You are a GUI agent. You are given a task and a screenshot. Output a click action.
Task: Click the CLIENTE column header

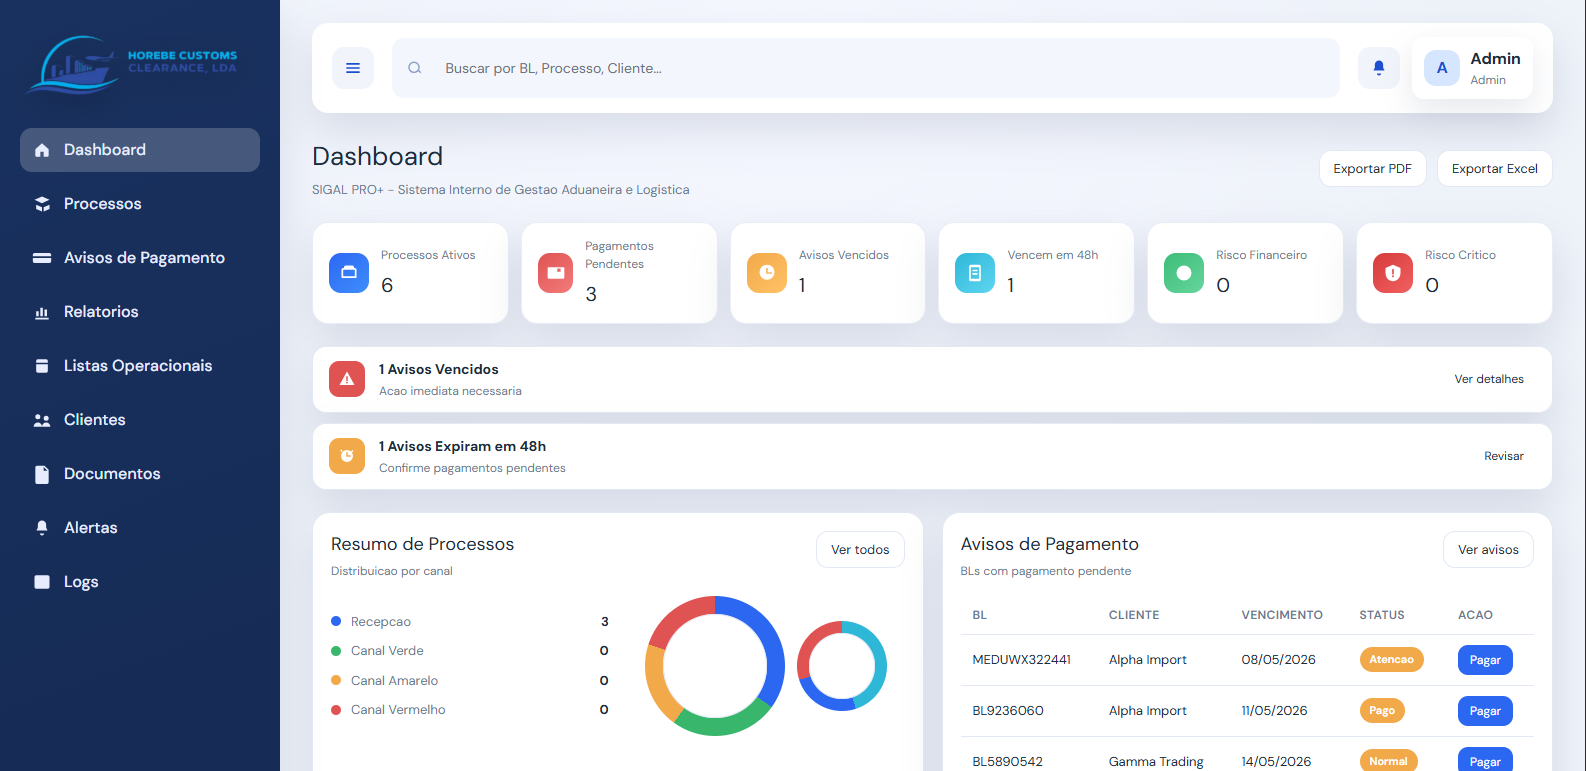(x=1134, y=615)
